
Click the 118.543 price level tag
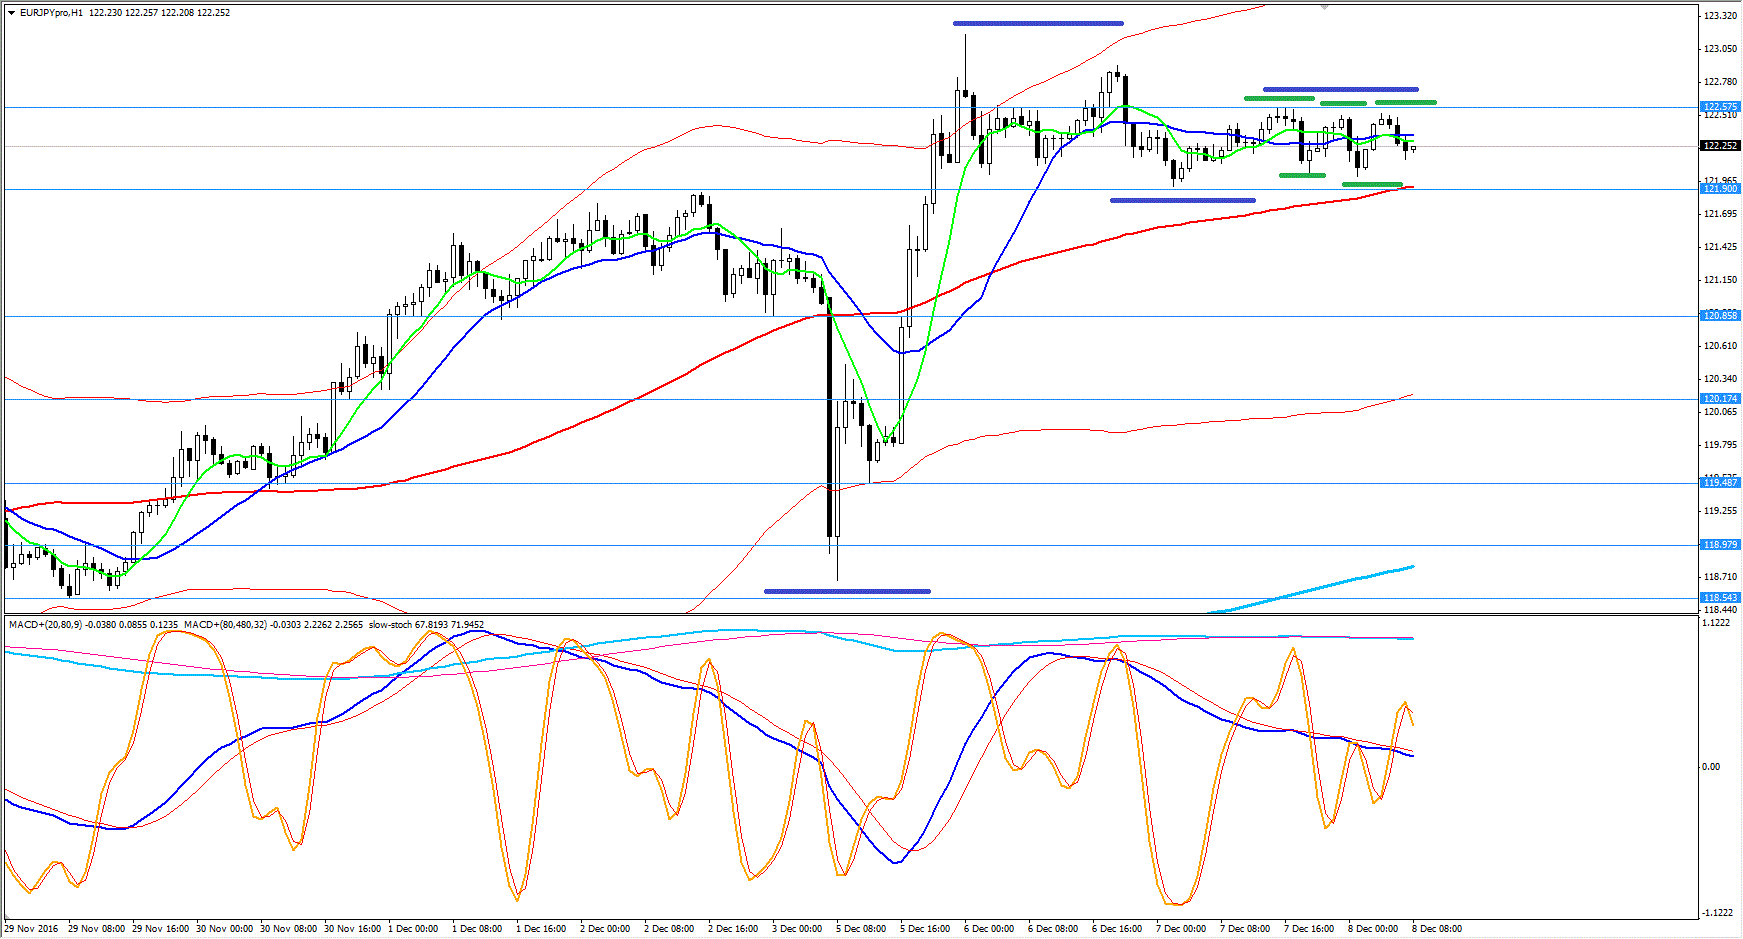coord(1720,598)
